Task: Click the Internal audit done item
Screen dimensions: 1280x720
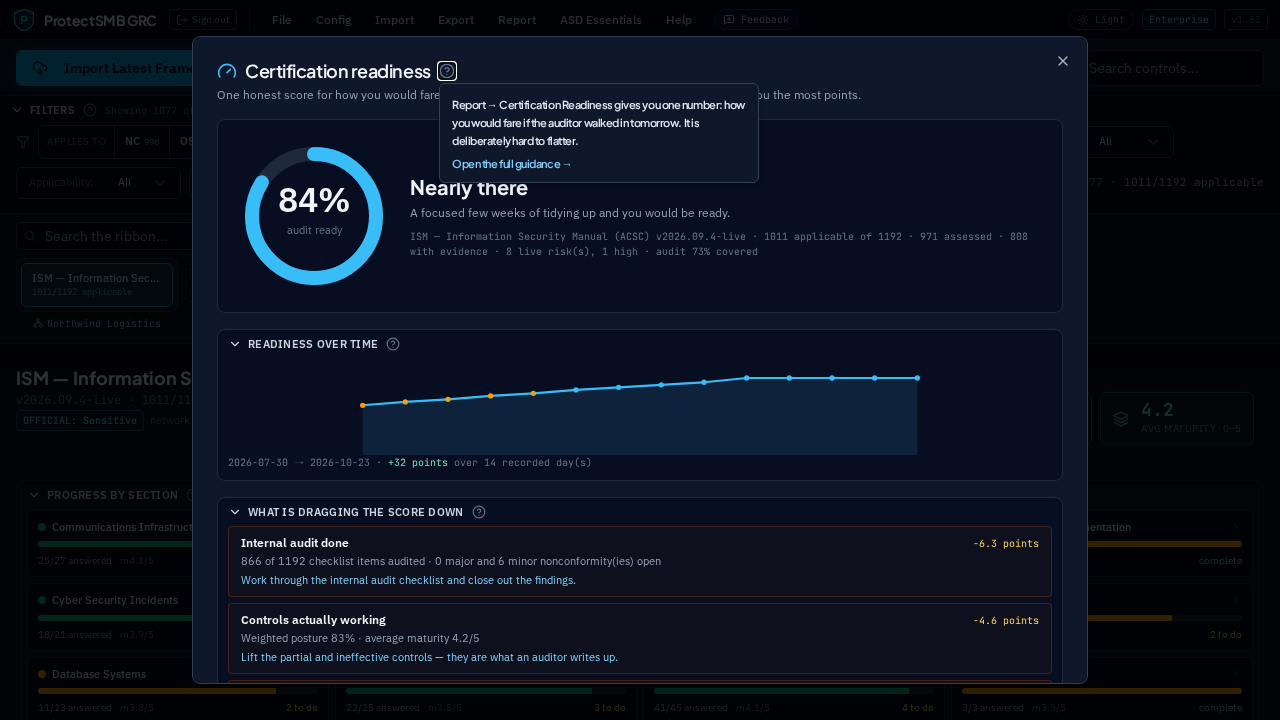Action: [x=640, y=561]
